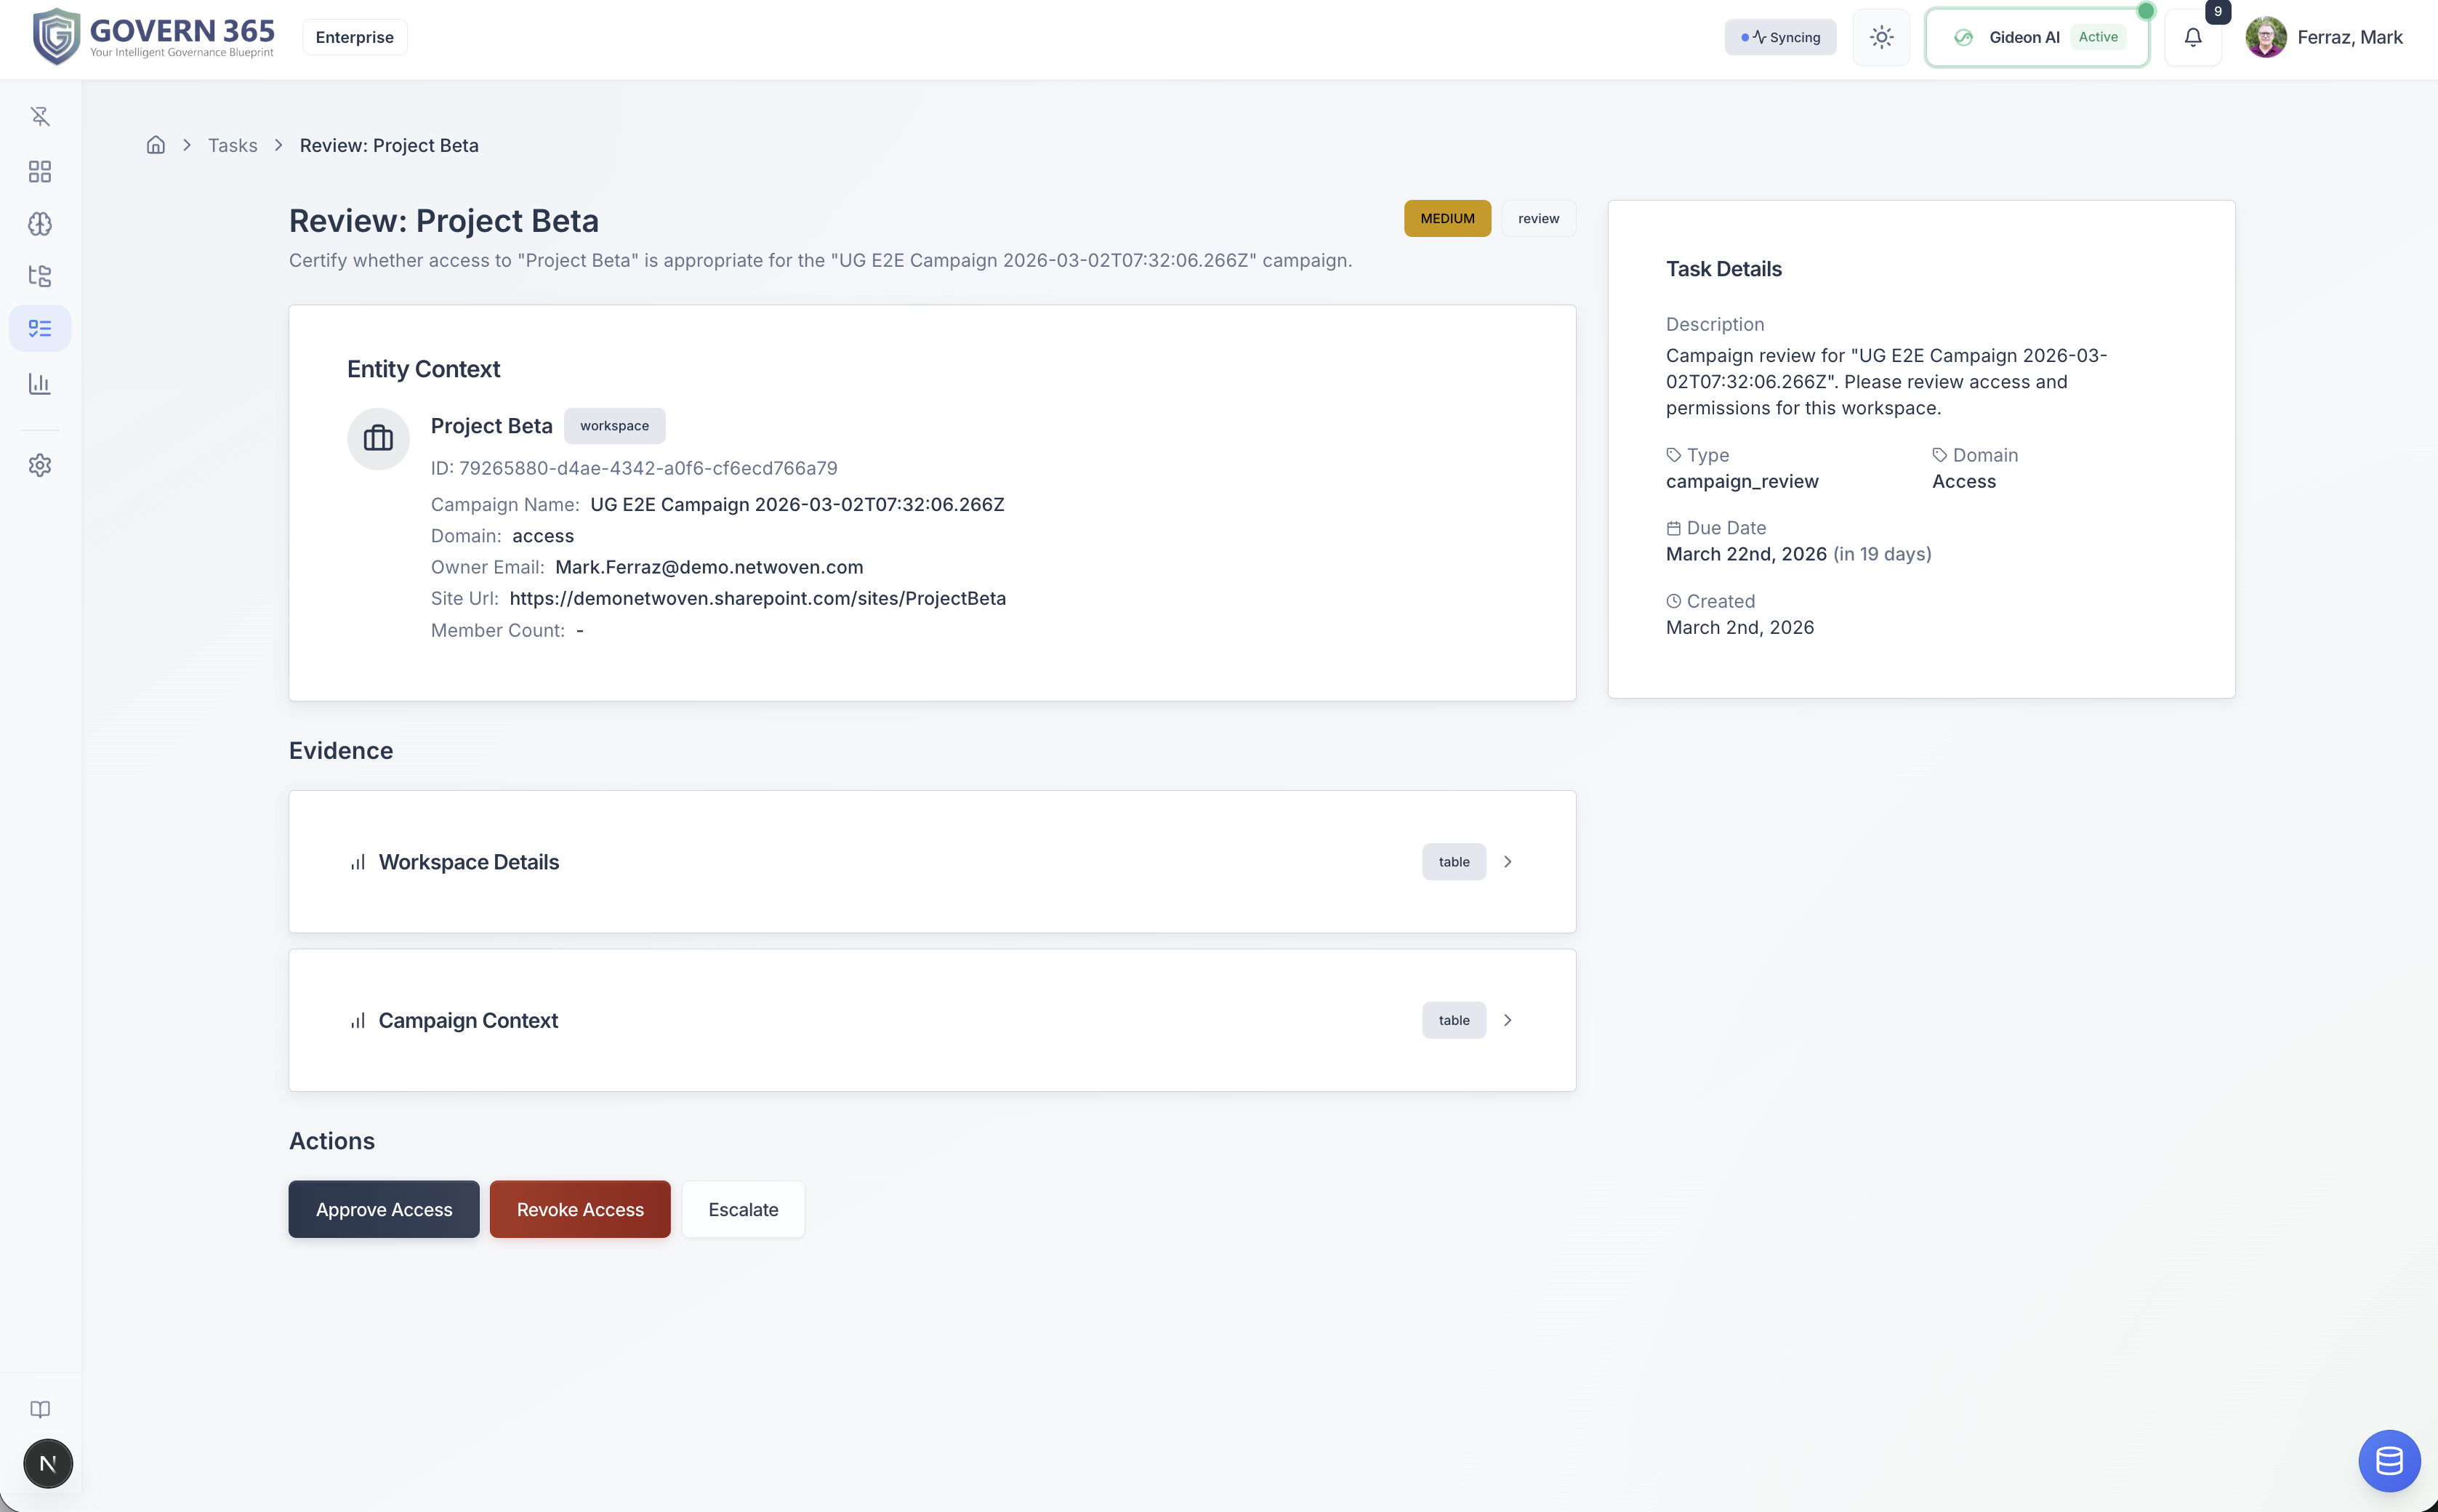
Task: Toggle light/dark theme sun button
Action: click(1881, 38)
